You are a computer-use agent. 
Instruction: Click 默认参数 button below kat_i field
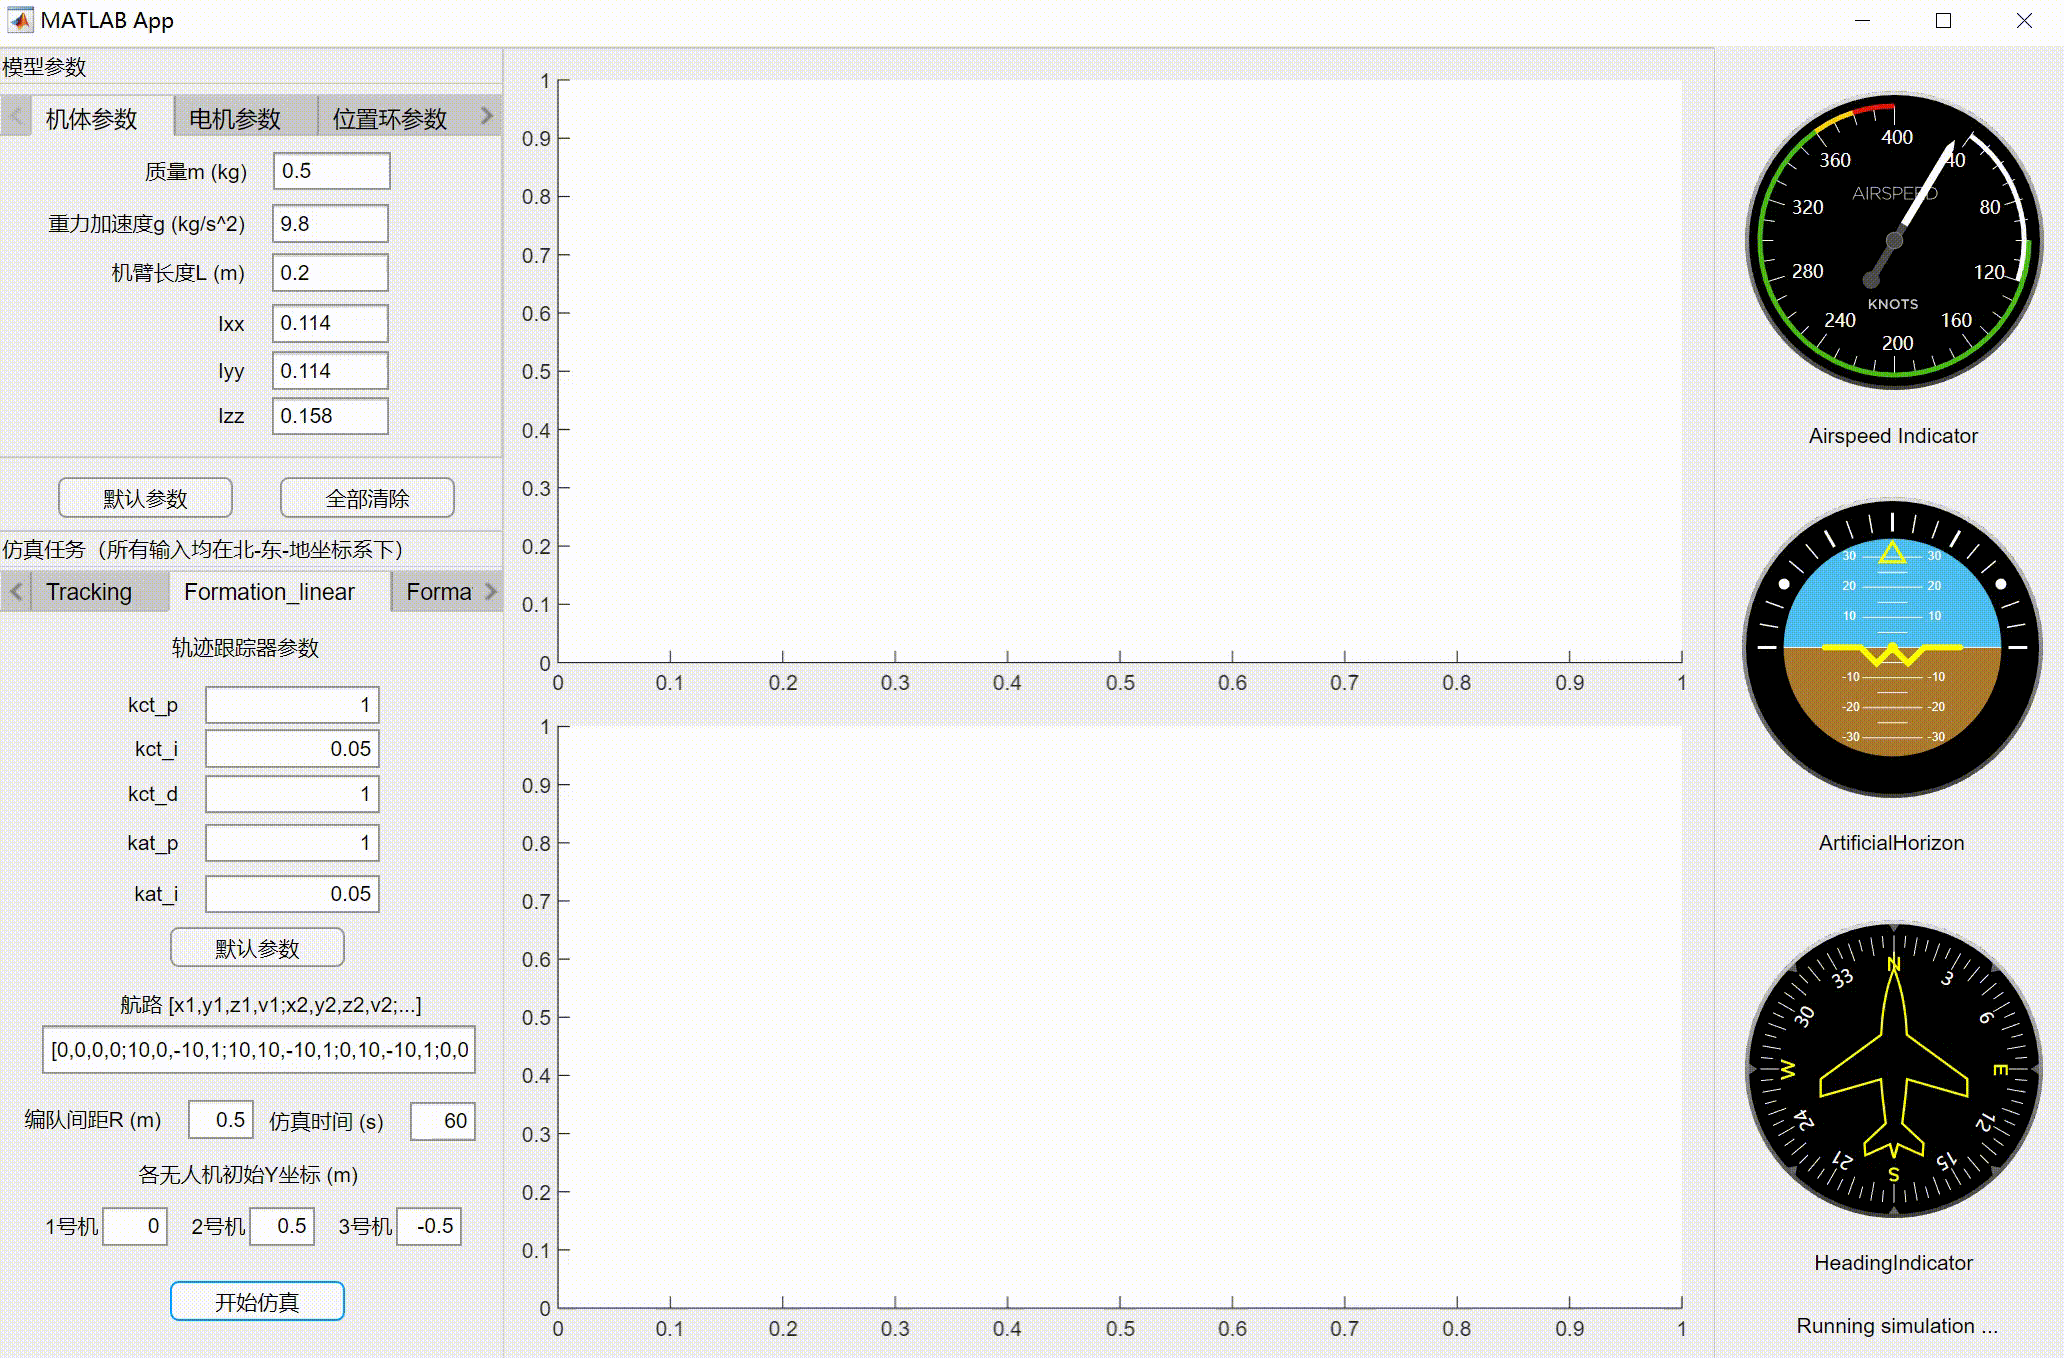click(x=257, y=948)
